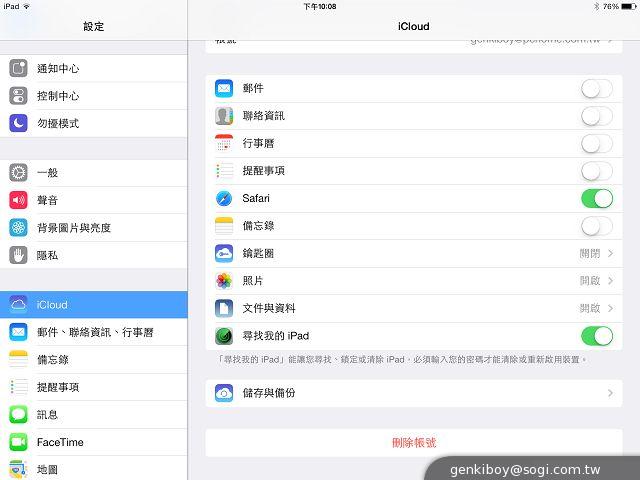Tap the FaceTime camera icon

[18, 442]
